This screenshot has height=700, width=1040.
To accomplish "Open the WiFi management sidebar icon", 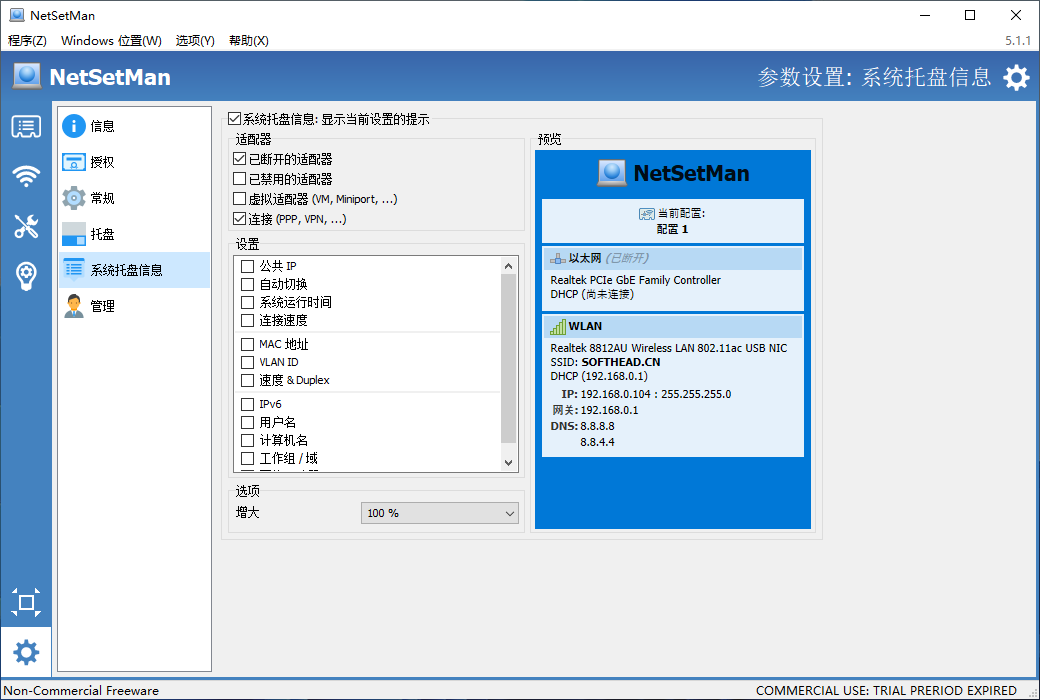I will [x=26, y=177].
